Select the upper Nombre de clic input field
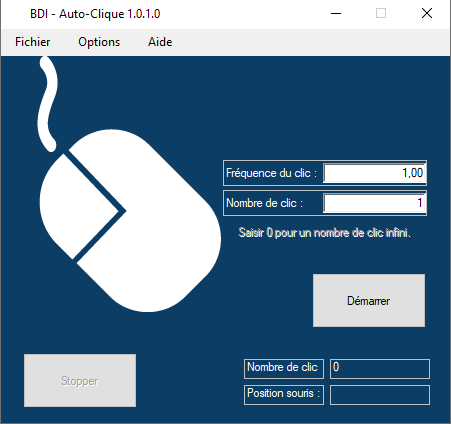Viewport: 451px width, 424px height. click(374, 203)
